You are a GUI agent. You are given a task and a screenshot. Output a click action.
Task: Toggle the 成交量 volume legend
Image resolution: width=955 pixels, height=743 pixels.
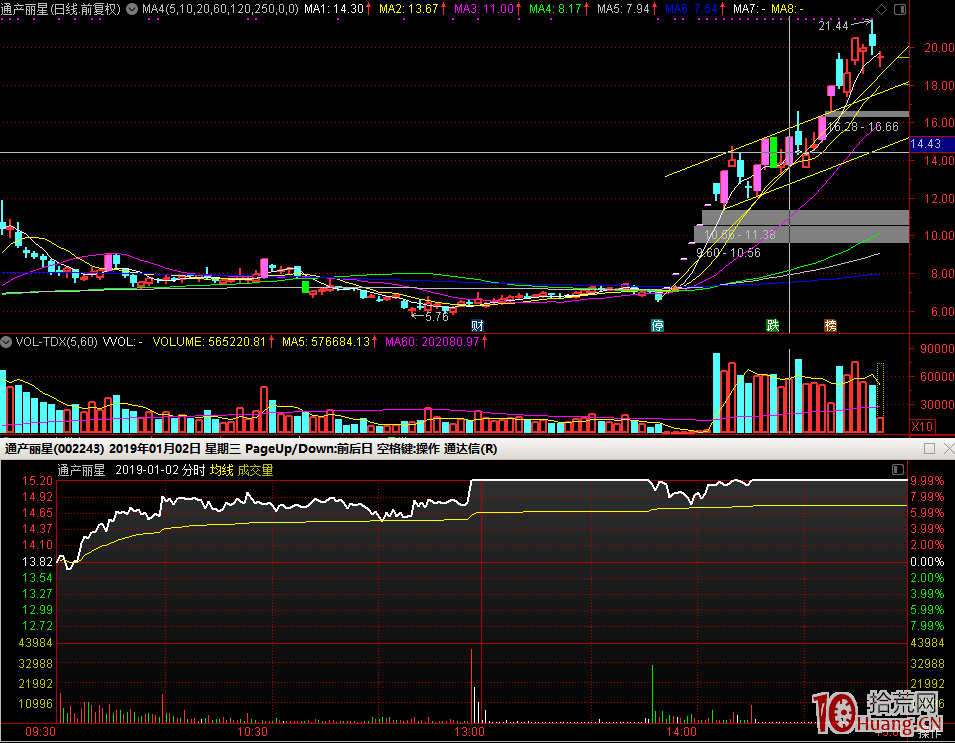255,470
